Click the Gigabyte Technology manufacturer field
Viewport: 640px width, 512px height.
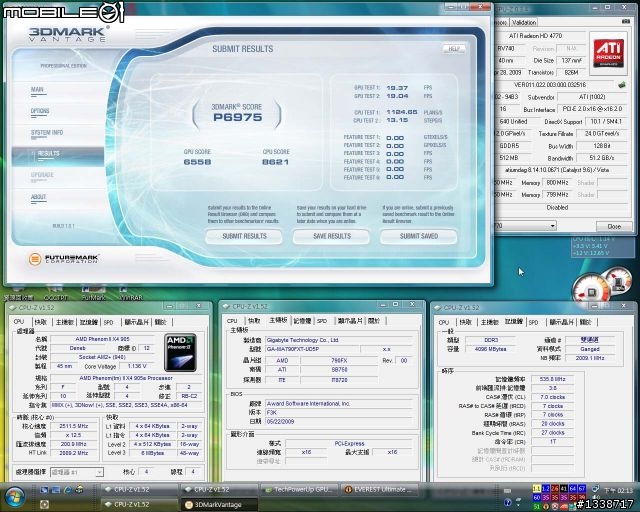338,340
